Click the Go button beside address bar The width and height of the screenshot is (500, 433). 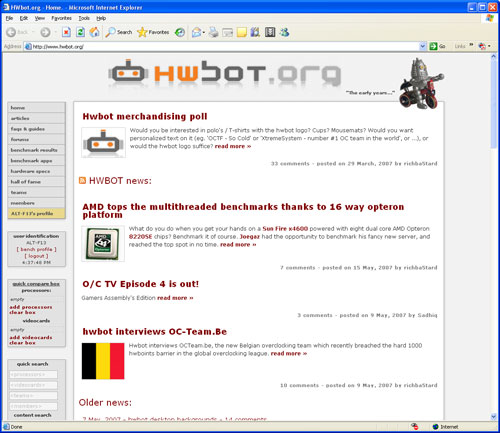click(438, 46)
